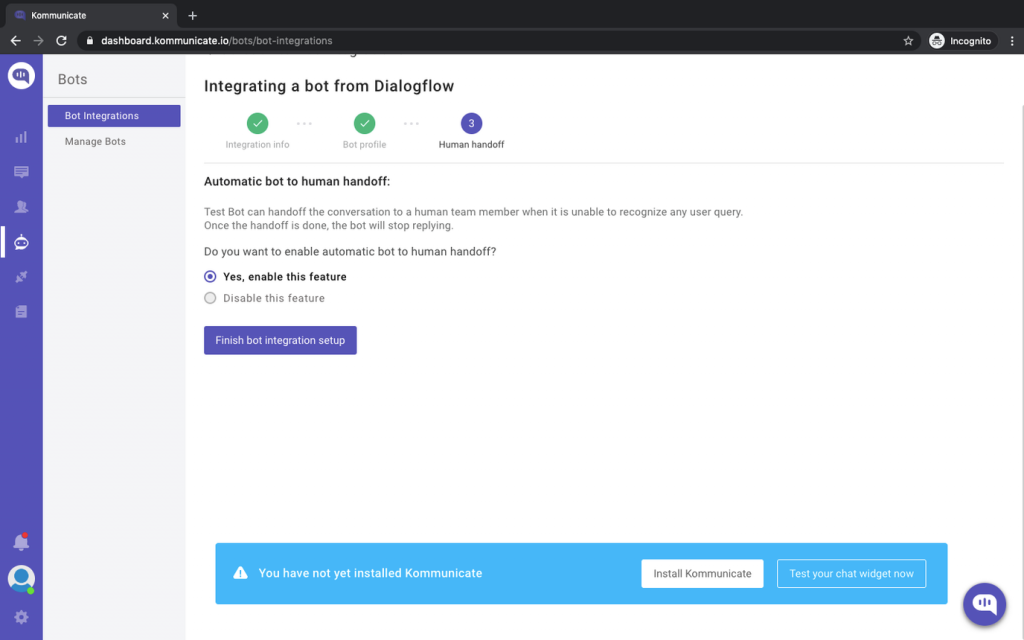Open the Users person icon in sidebar
The image size is (1024, 640).
coord(21,207)
